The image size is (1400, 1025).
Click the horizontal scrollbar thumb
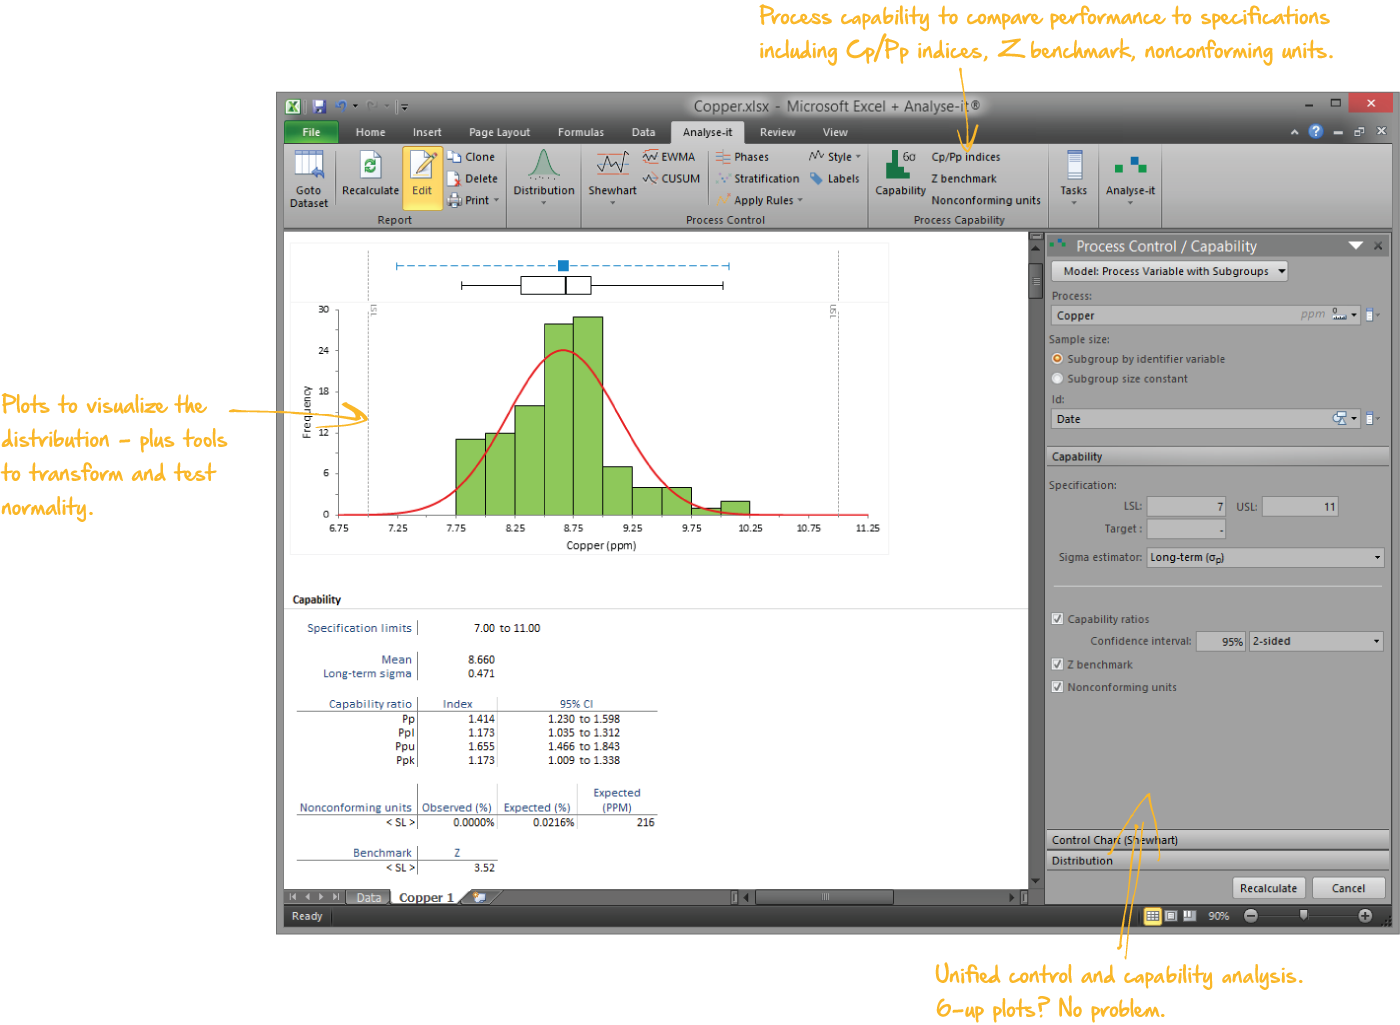click(825, 898)
